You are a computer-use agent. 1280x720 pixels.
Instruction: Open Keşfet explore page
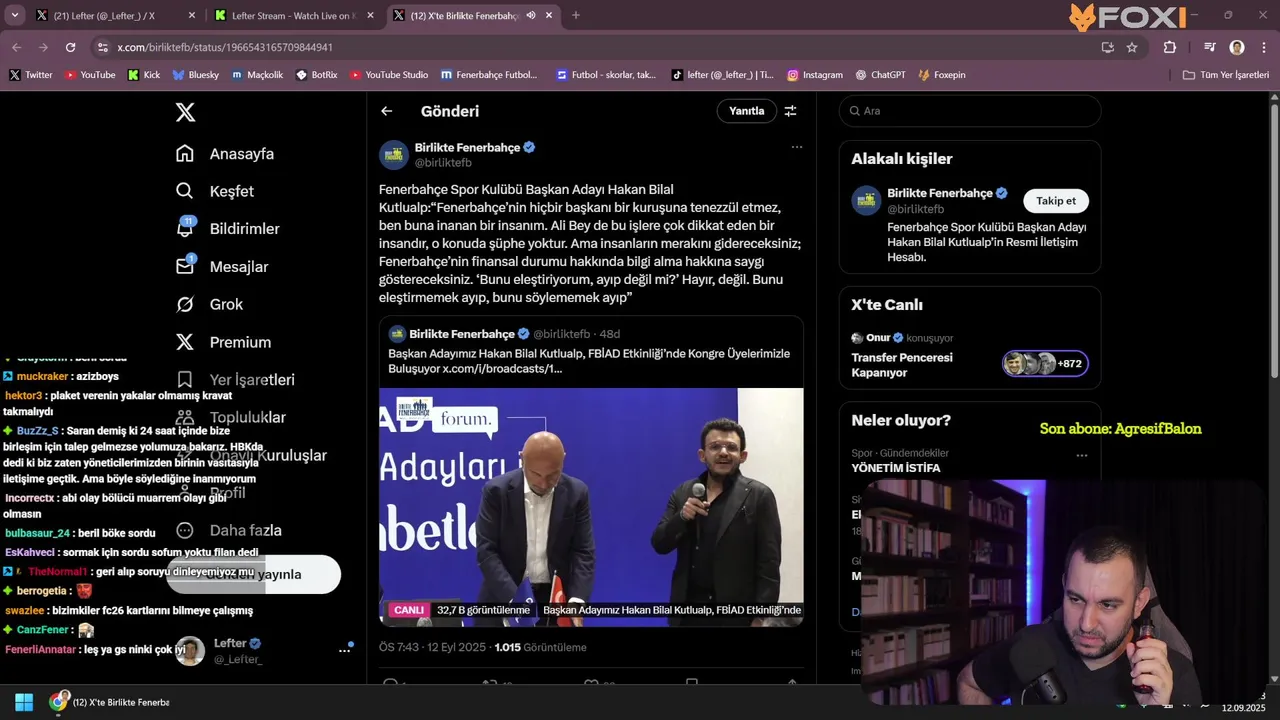tap(214, 191)
